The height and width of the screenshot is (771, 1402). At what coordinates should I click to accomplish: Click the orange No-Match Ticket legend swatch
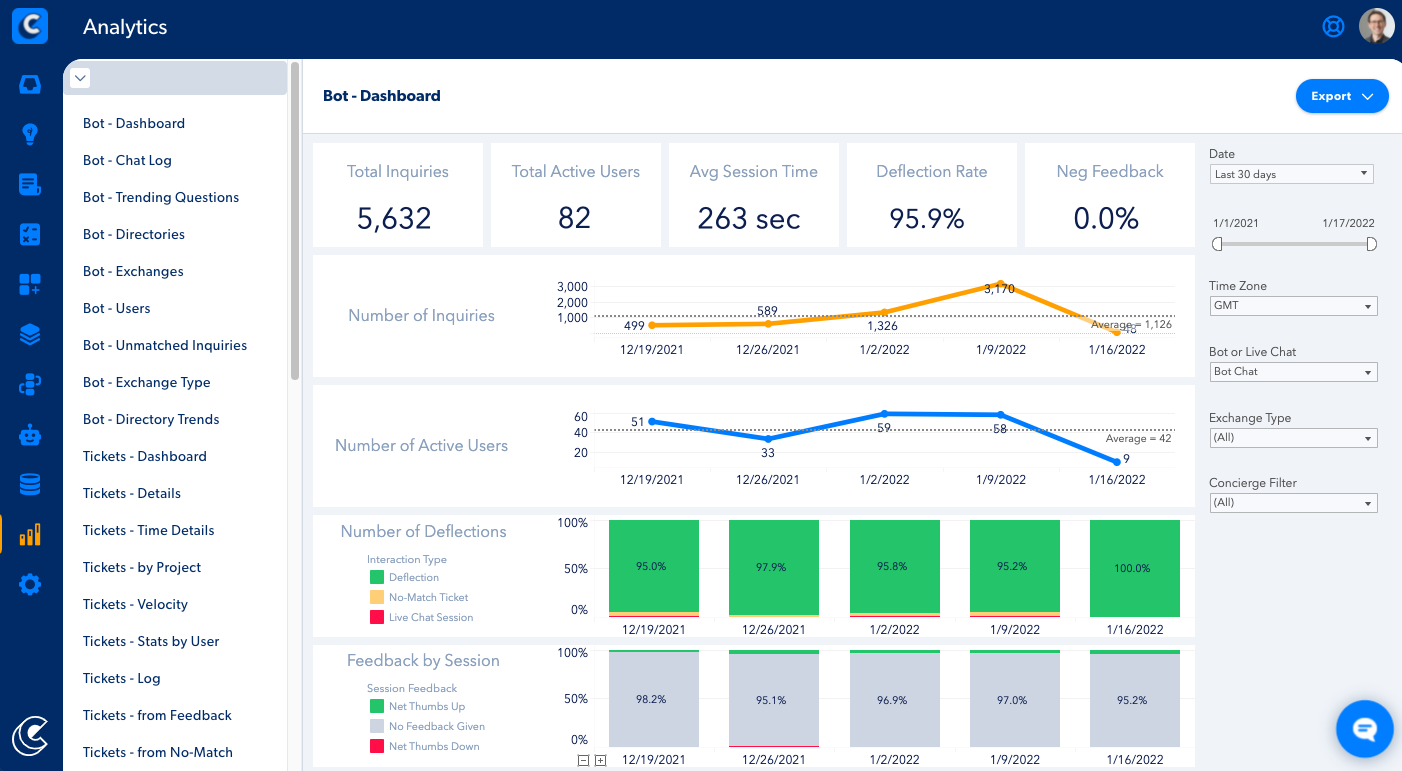pos(377,597)
